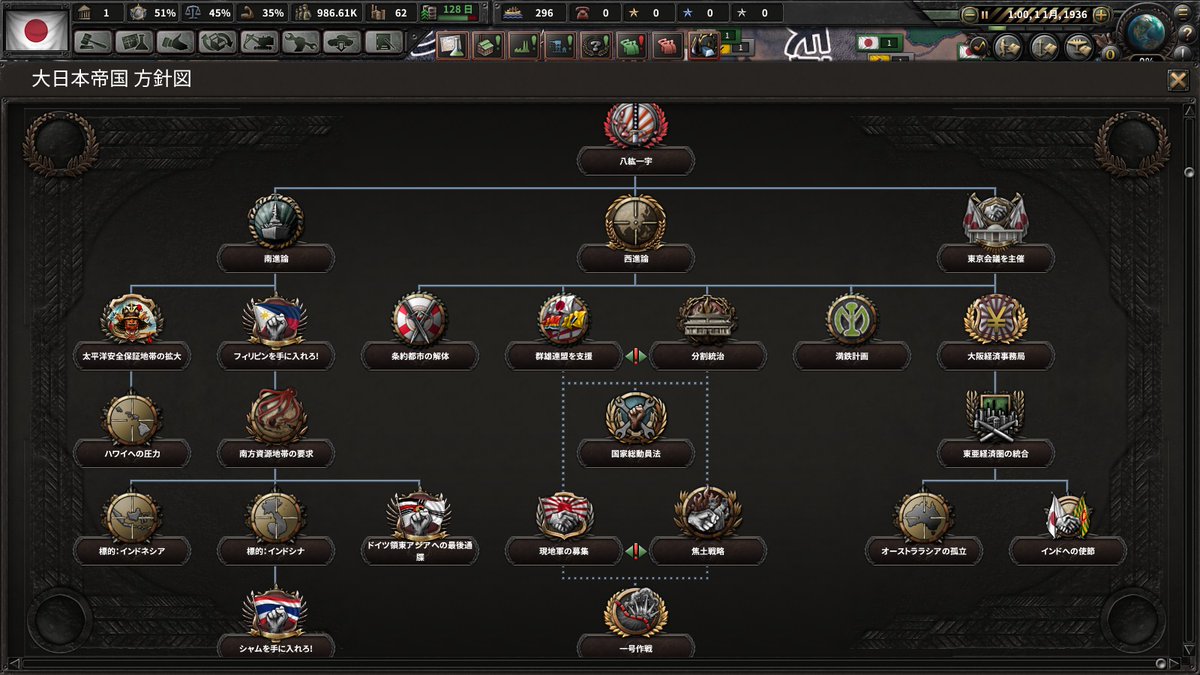Check the 128日 fuel reserve bar
1200x675 pixels.
point(449,13)
